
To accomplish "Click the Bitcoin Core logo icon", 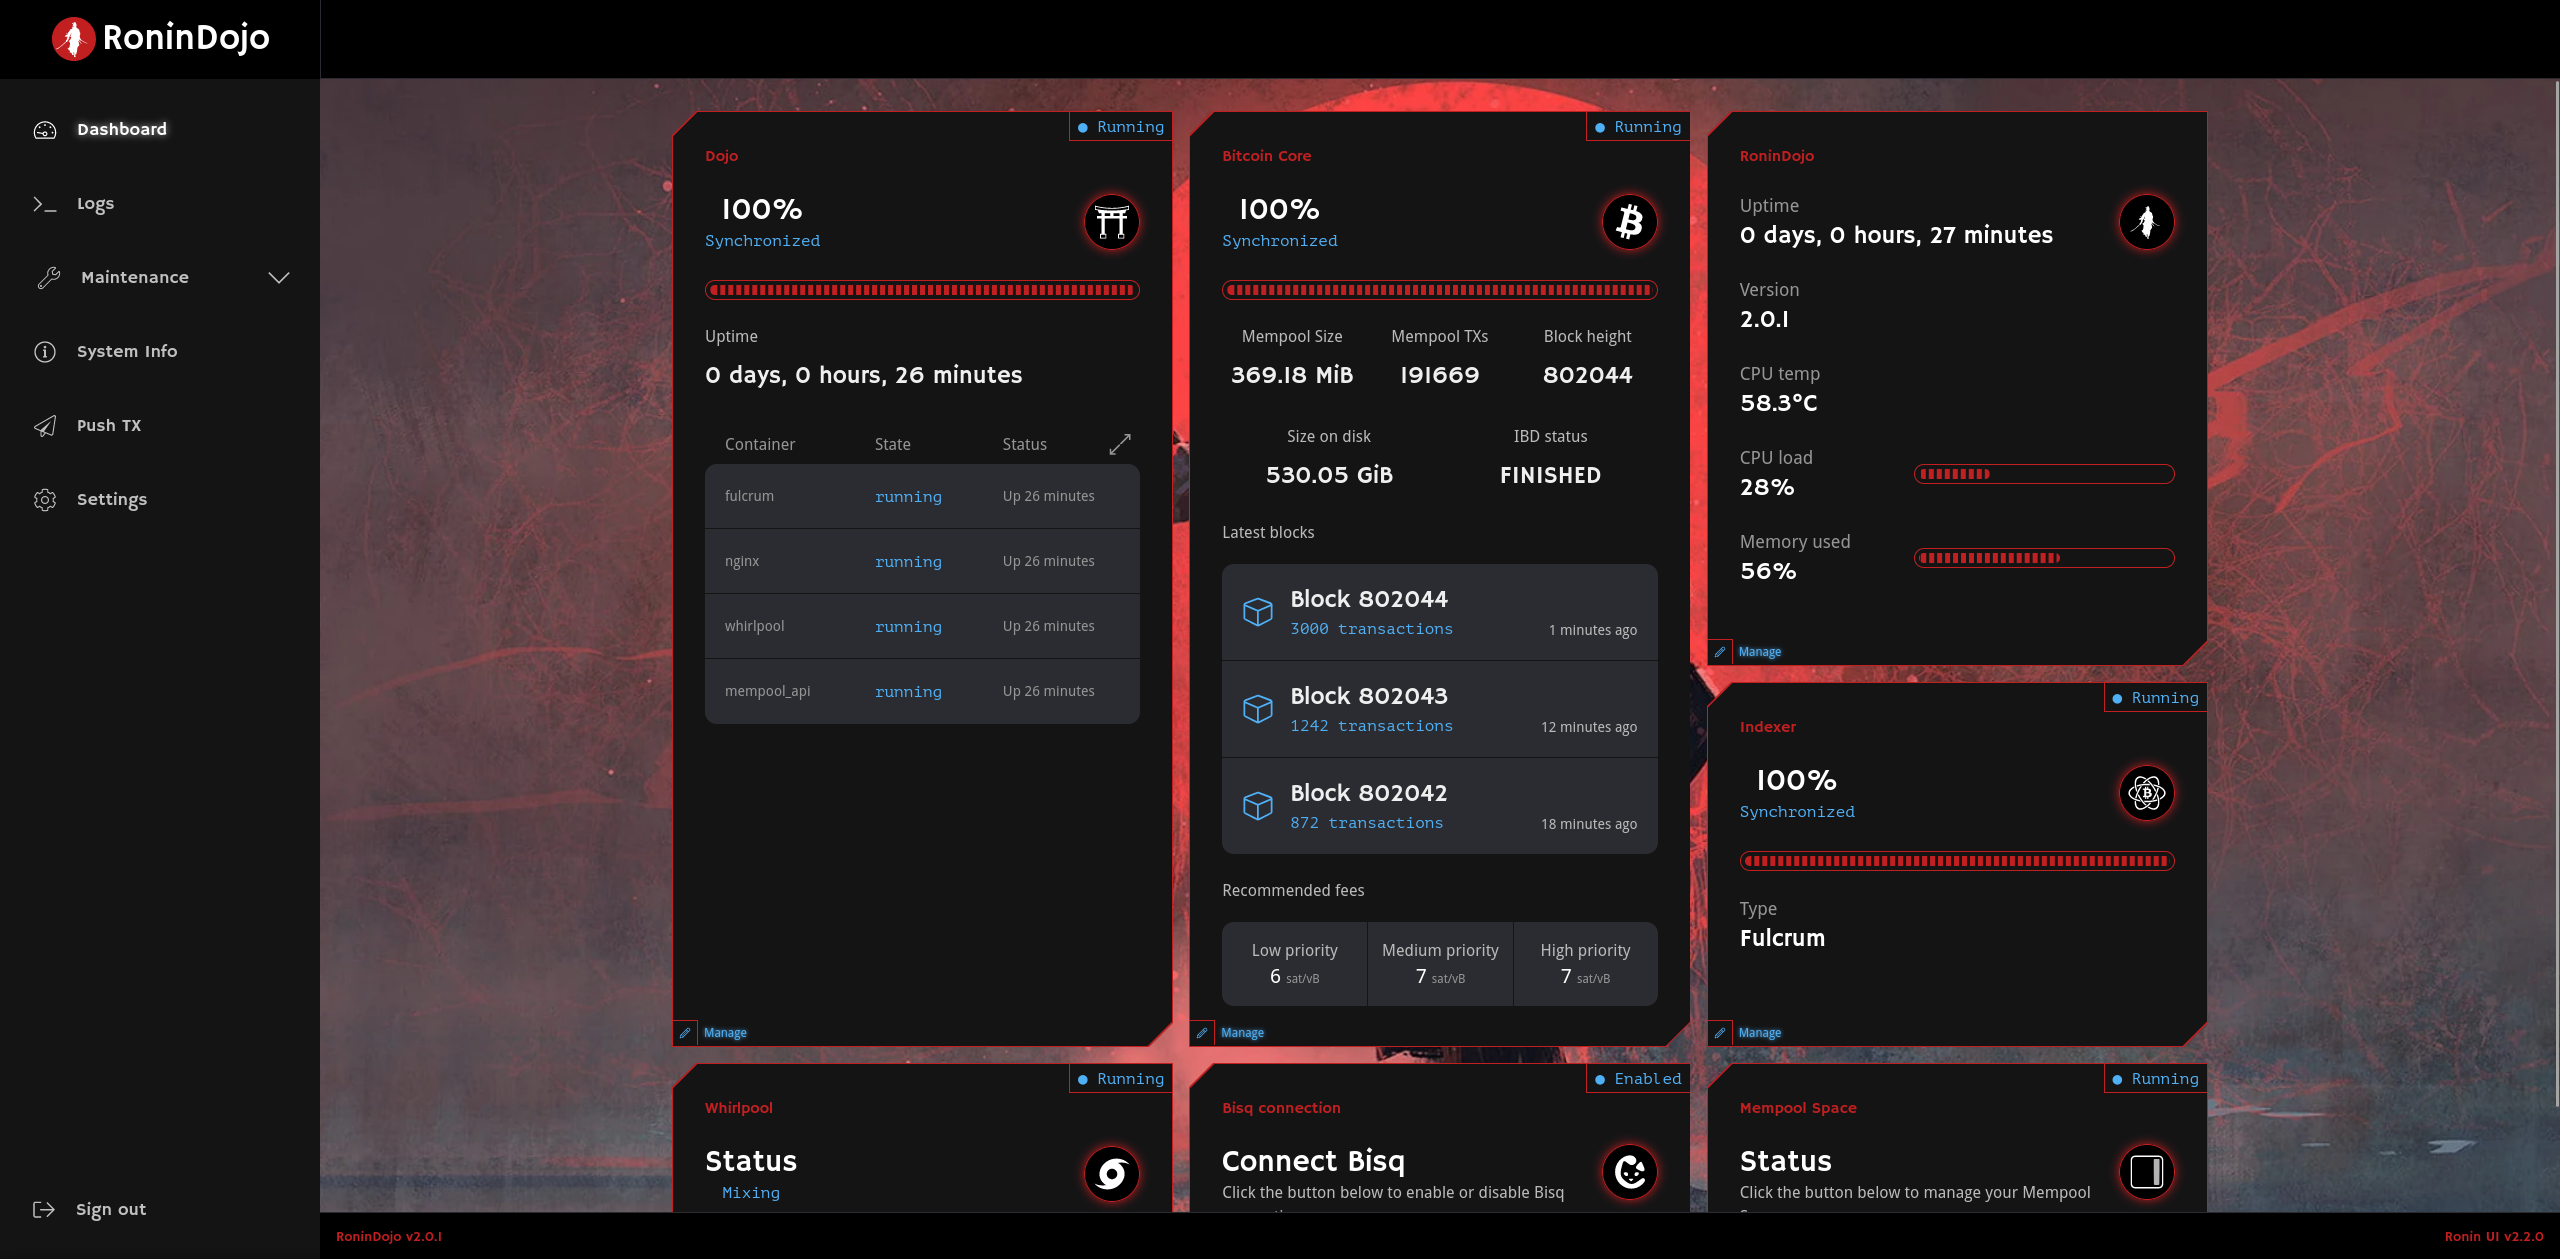I will tap(1628, 220).
